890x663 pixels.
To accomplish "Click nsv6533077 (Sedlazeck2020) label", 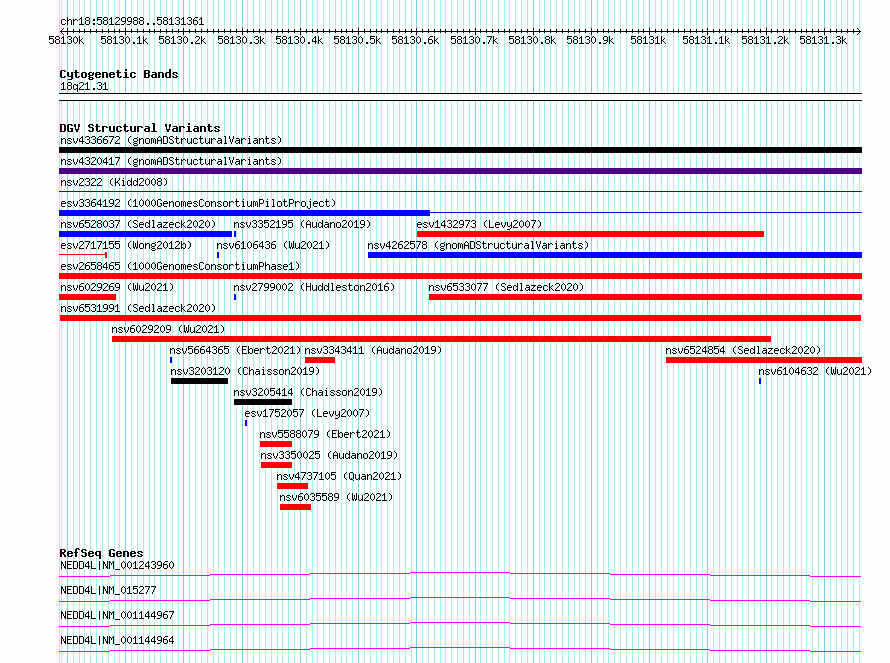I will 506,287.
